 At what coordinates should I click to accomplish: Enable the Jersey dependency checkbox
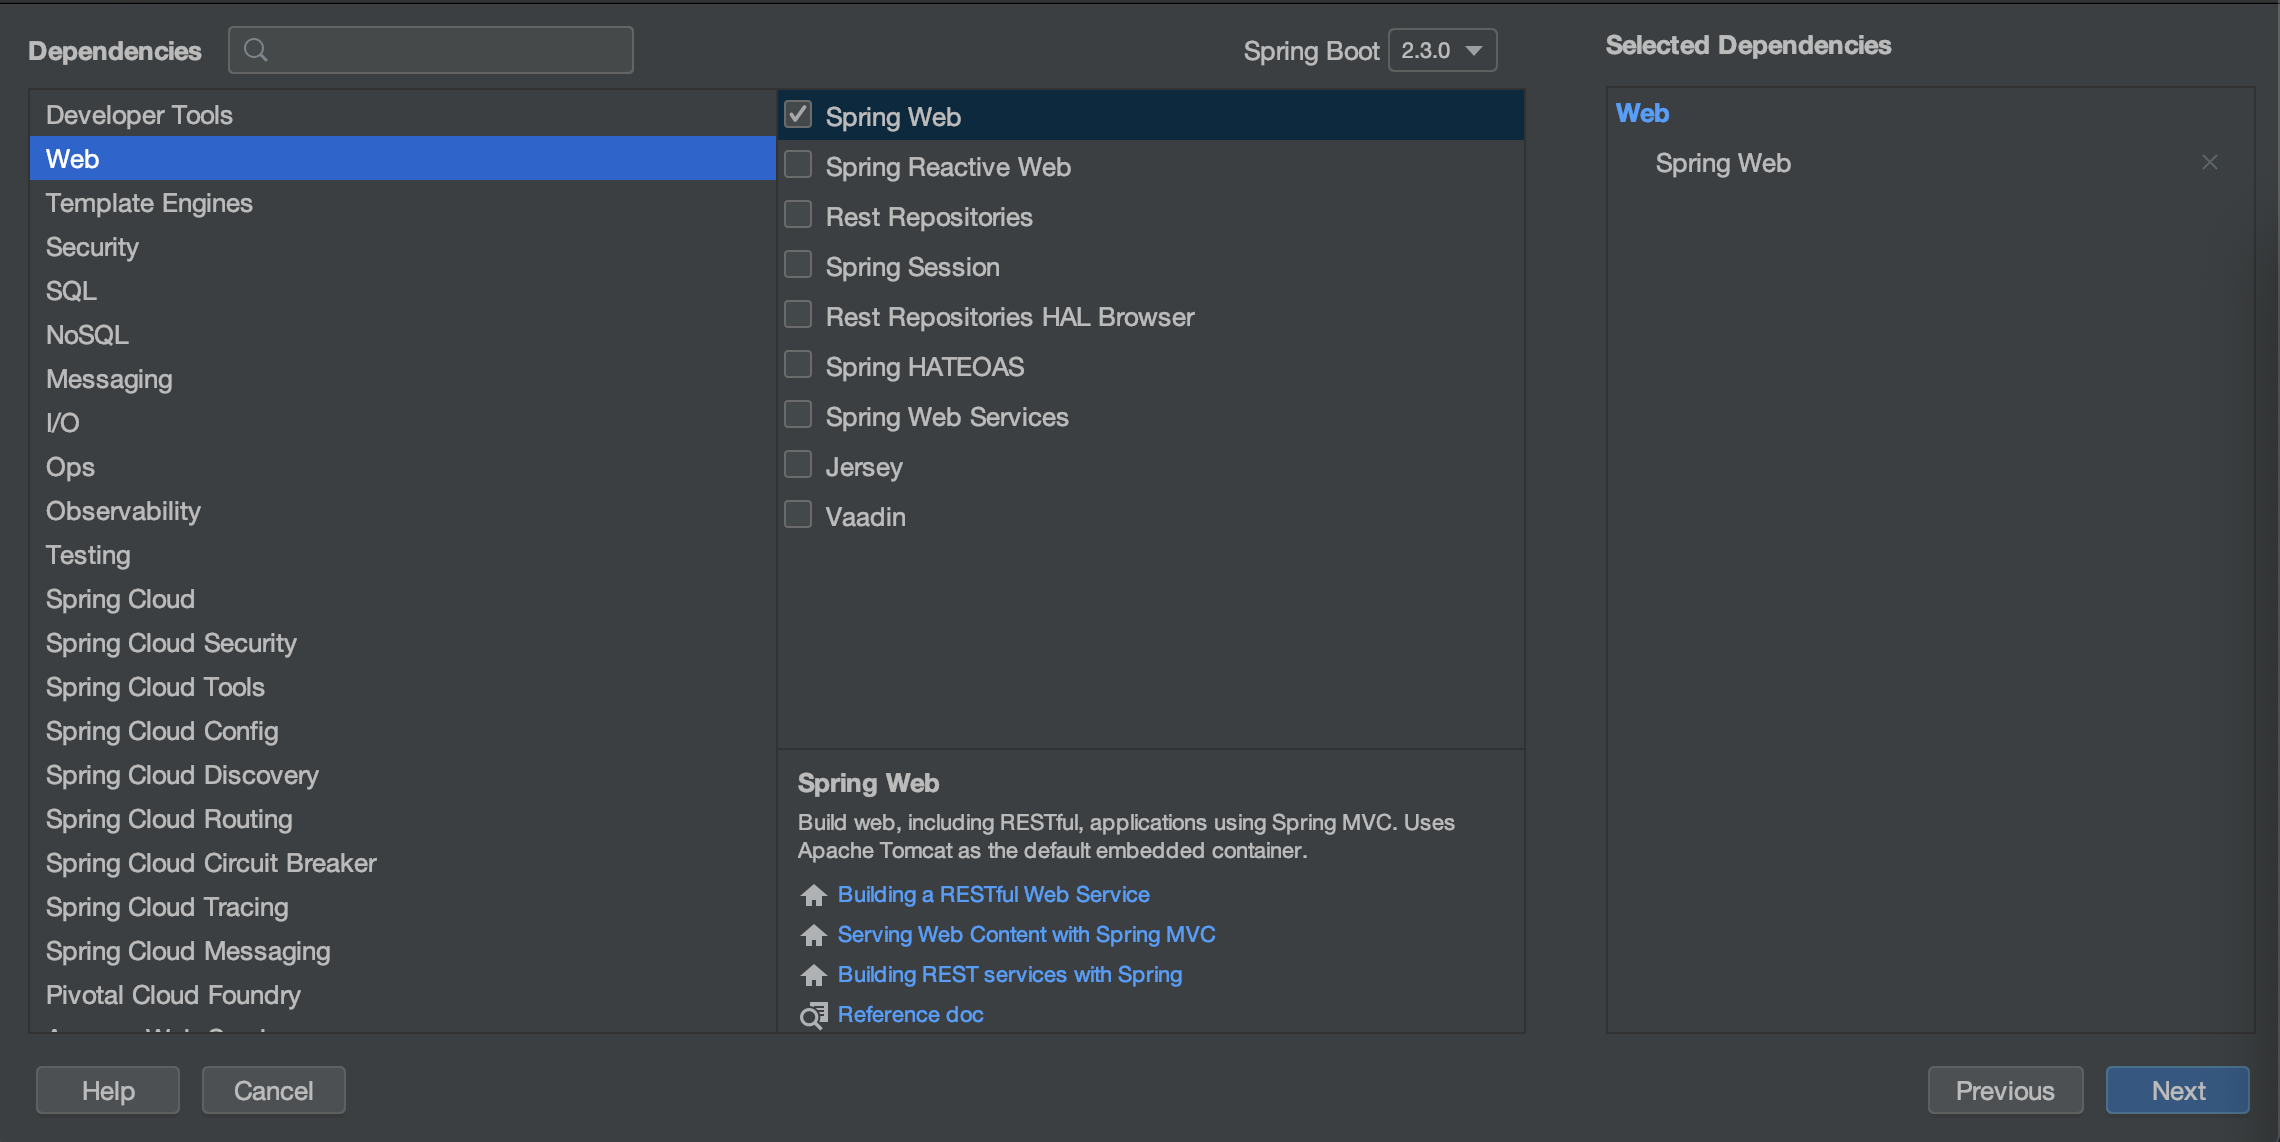point(799,465)
